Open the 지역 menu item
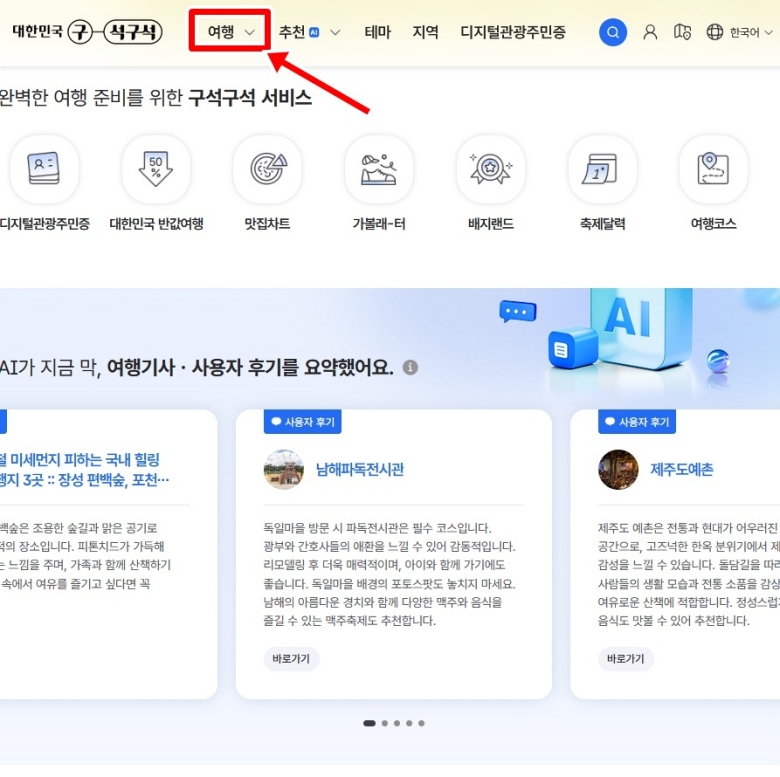Image resolution: width=780 pixels, height=777 pixels. (x=425, y=32)
